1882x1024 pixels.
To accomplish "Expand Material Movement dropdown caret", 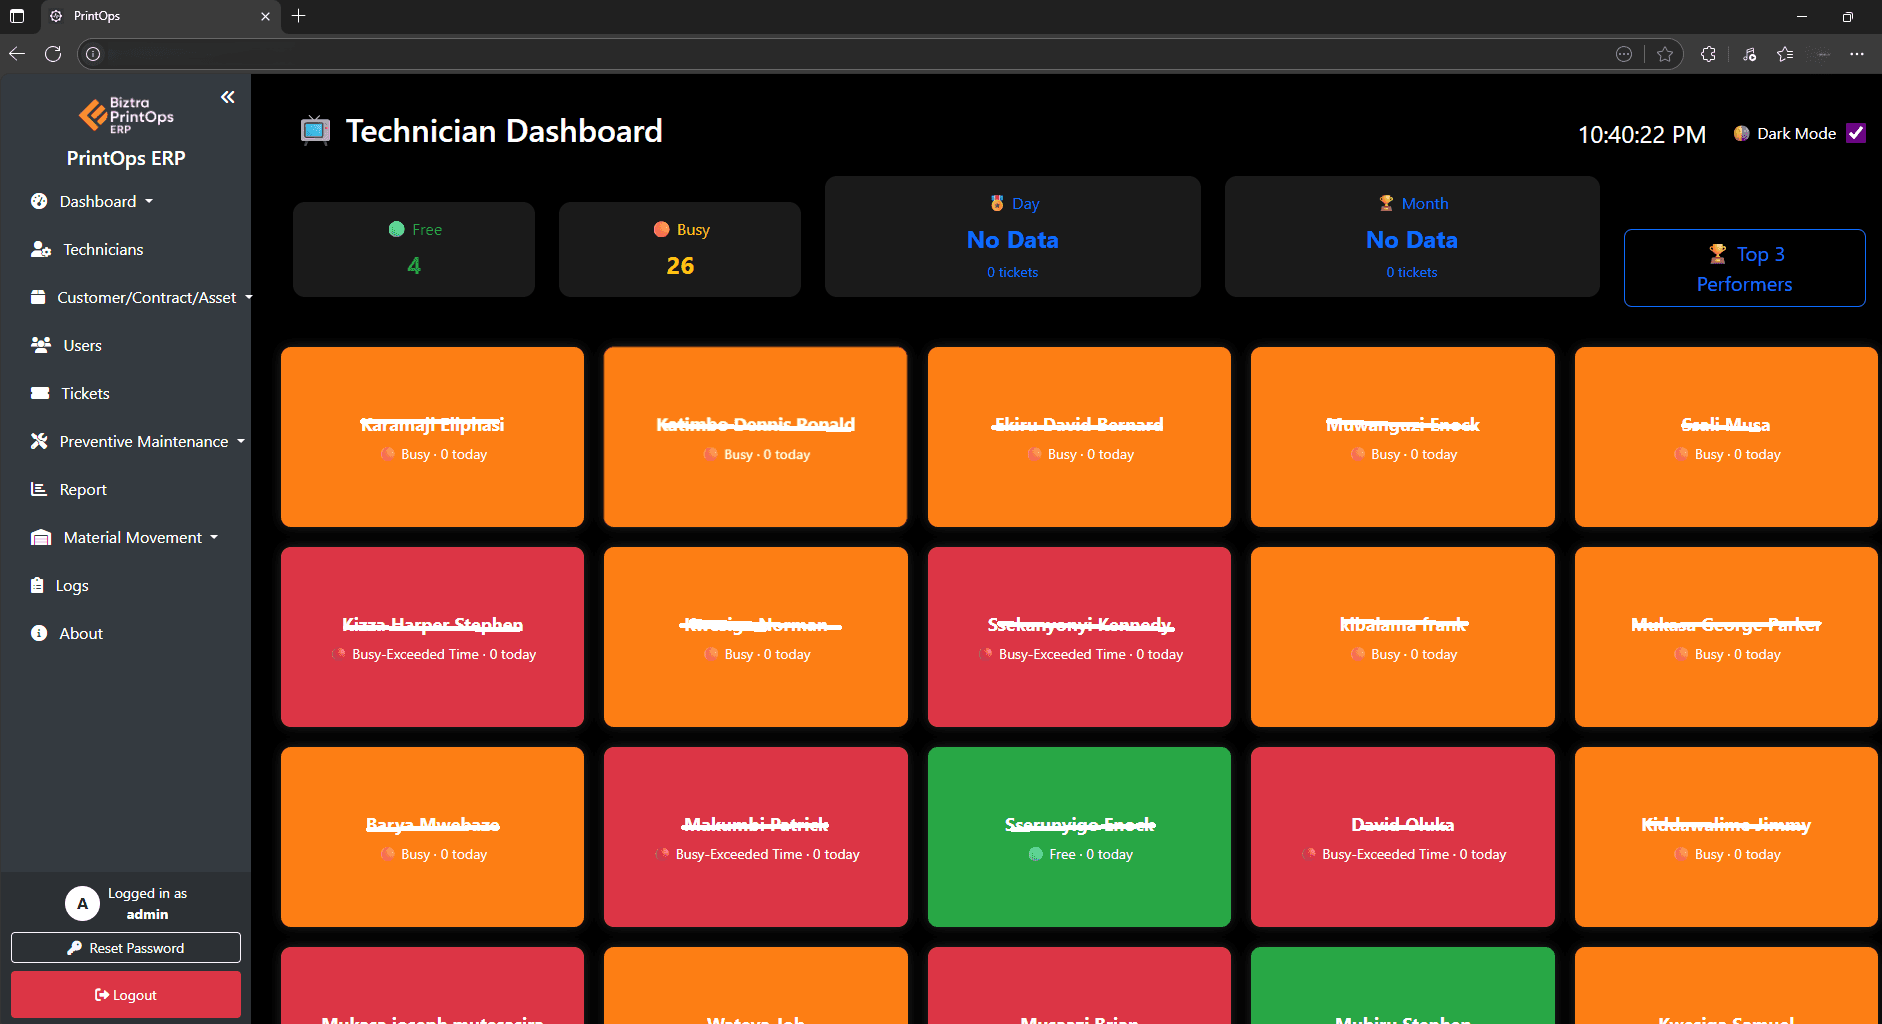I will [214, 537].
